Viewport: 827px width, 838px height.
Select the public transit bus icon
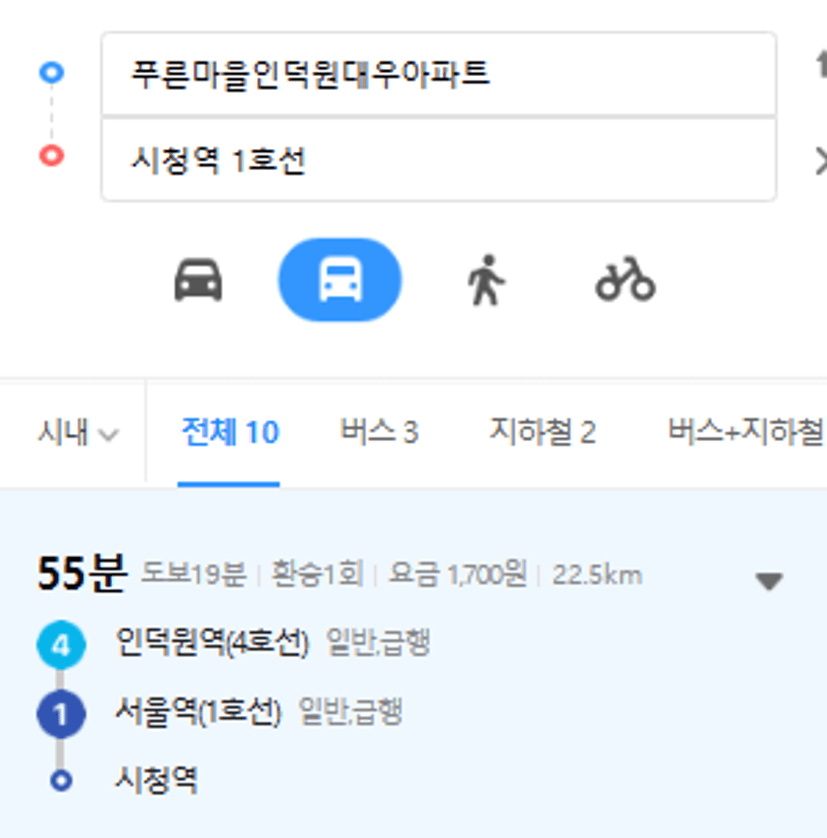tap(340, 280)
